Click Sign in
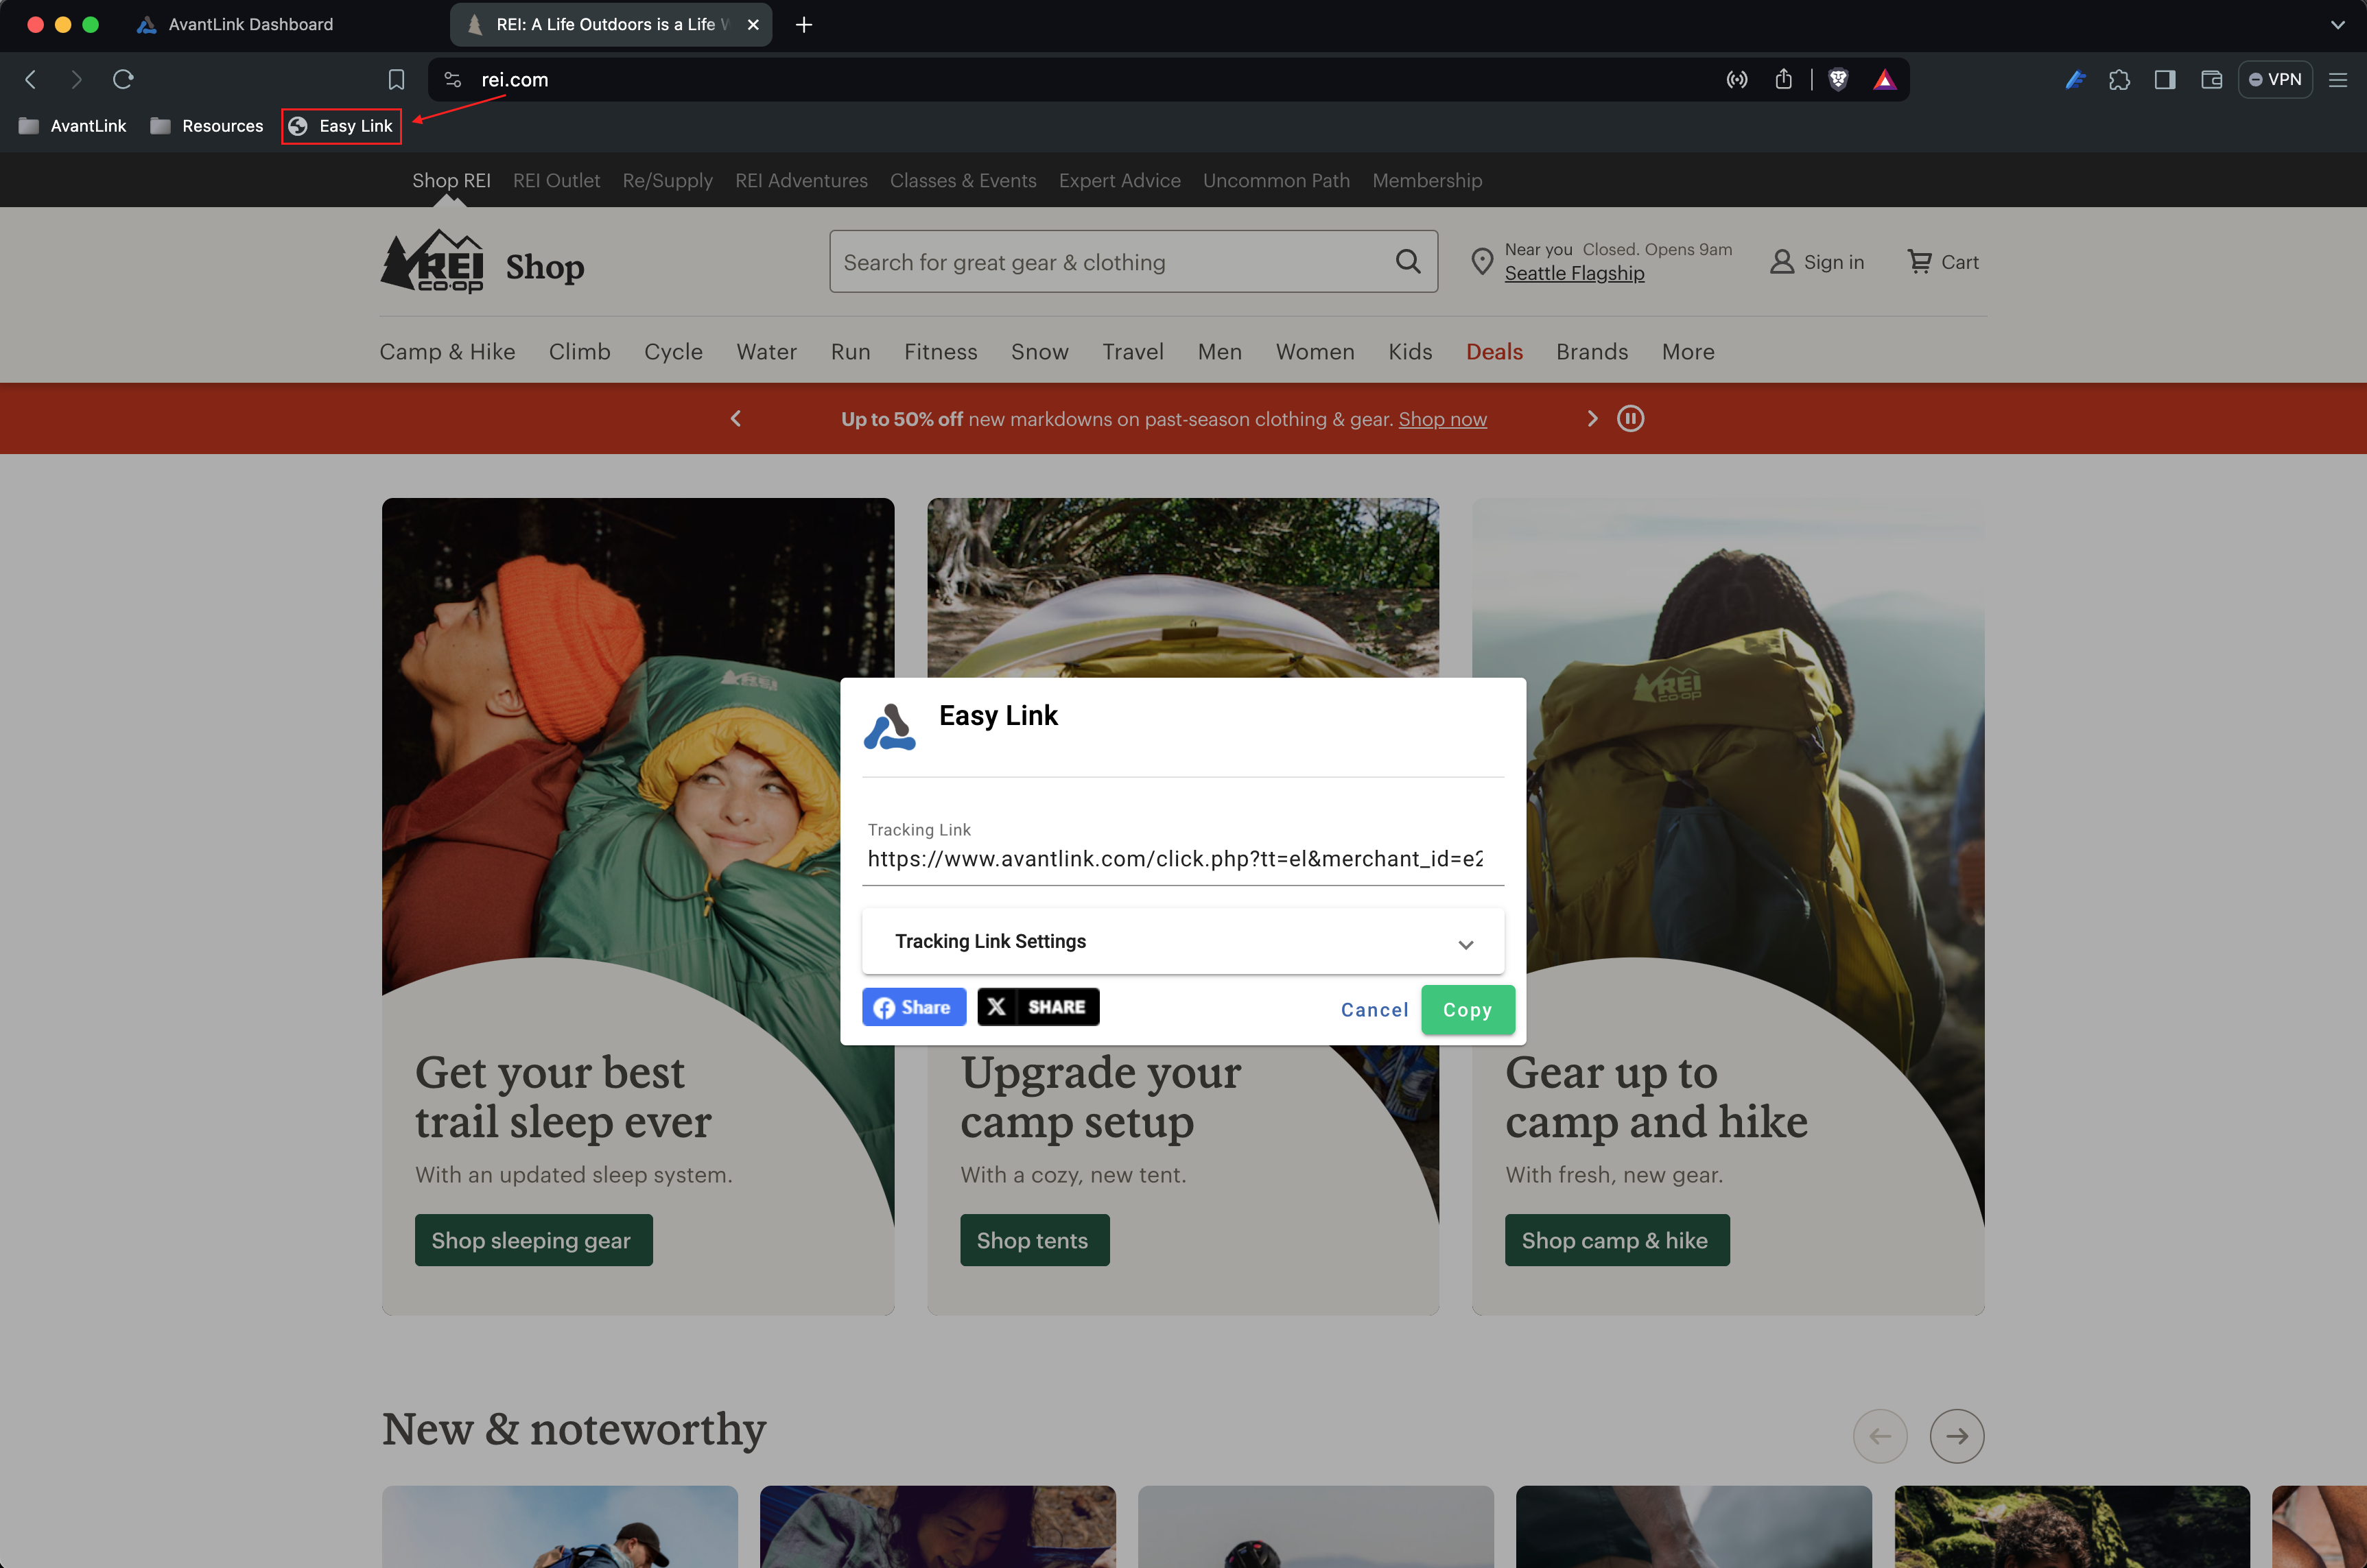2367x1568 pixels. 1817,262
